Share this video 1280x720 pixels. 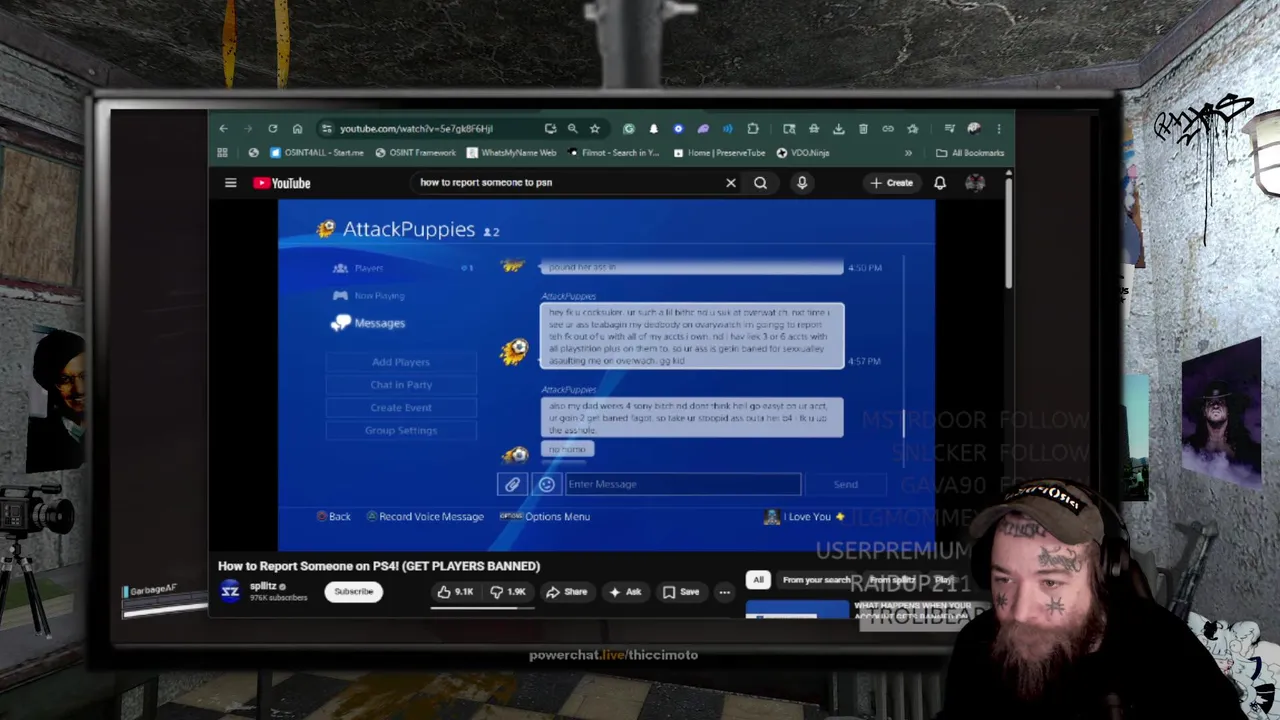point(566,592)
